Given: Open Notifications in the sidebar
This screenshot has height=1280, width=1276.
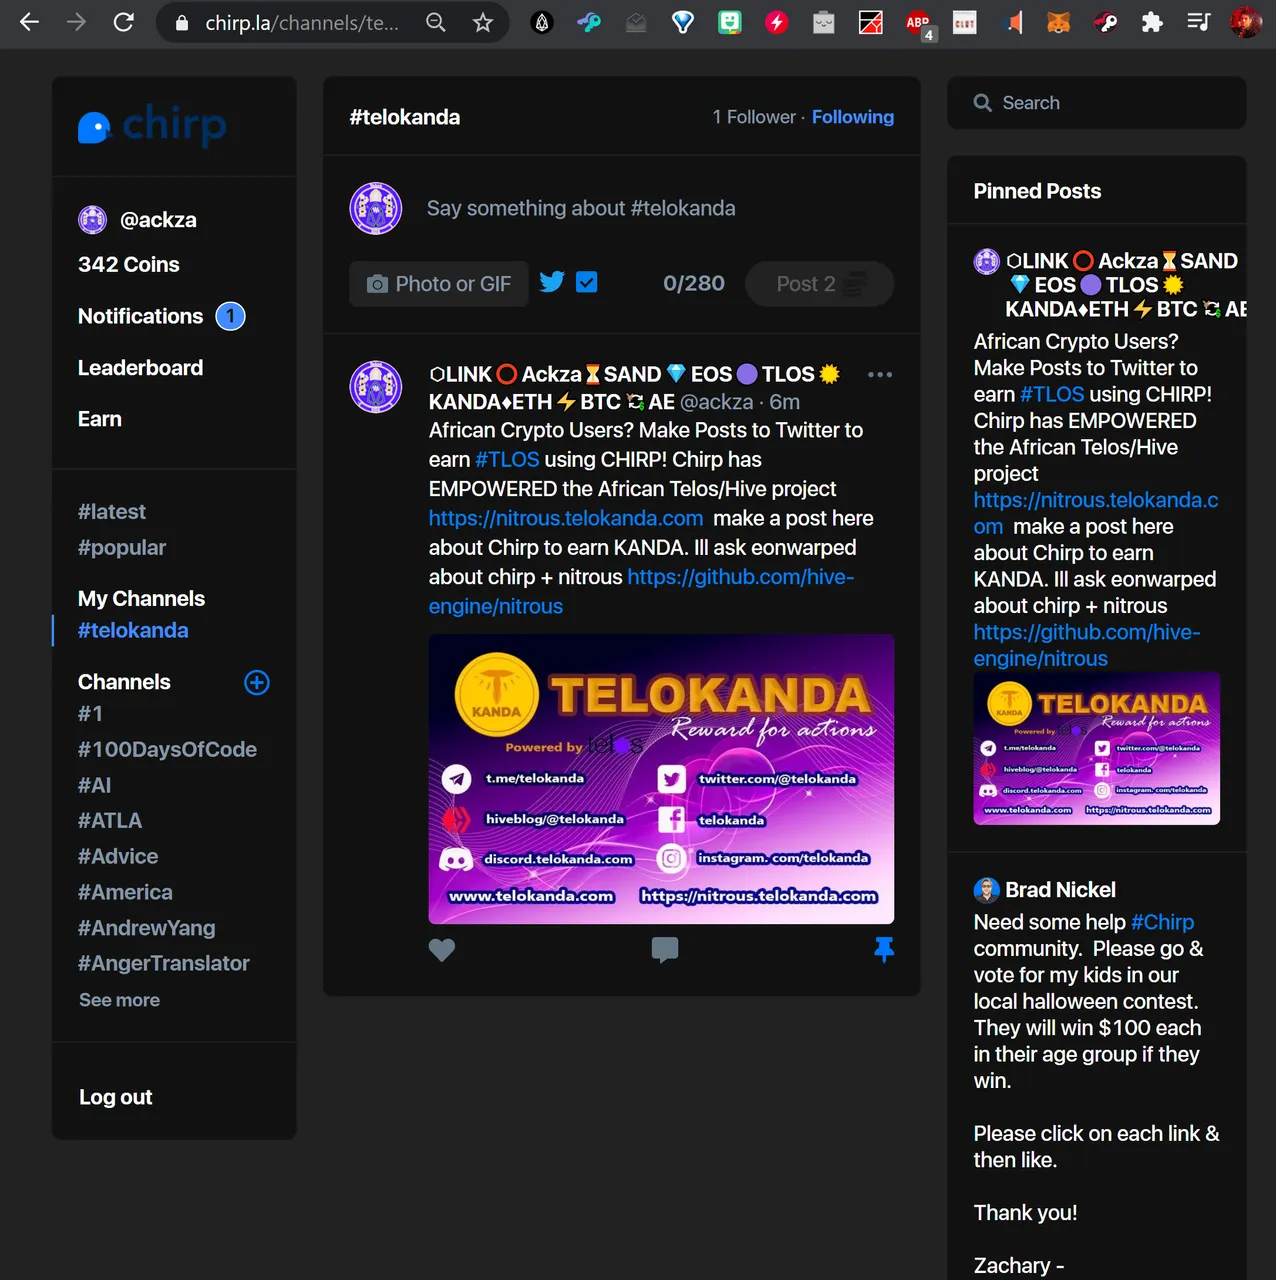Looking at the screenshot, I should (x=140, y=316).
